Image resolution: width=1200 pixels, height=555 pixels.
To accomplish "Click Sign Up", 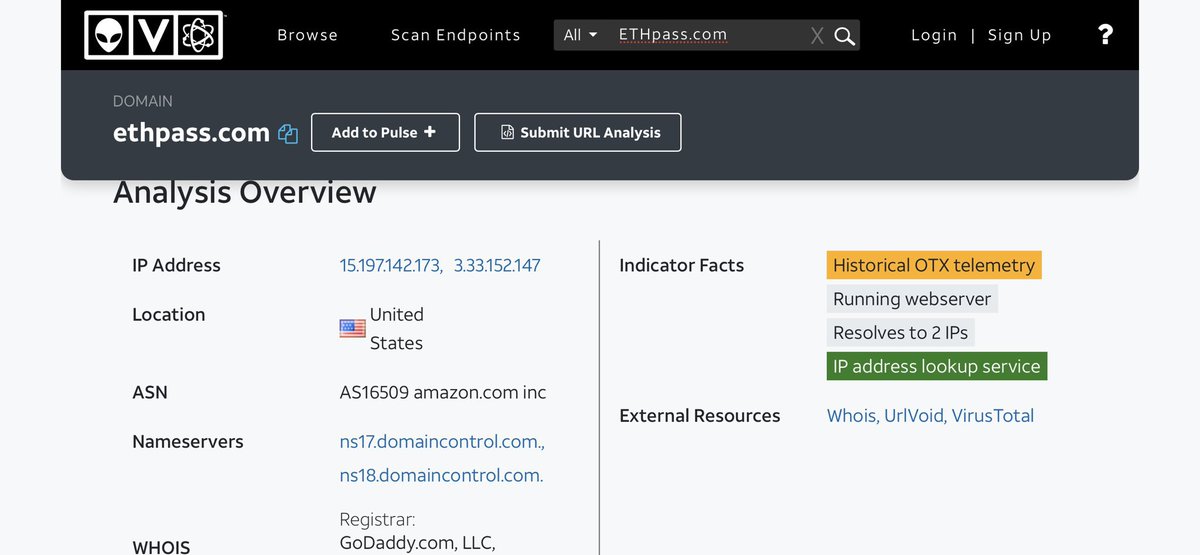I will click(x=1019, y=35).
